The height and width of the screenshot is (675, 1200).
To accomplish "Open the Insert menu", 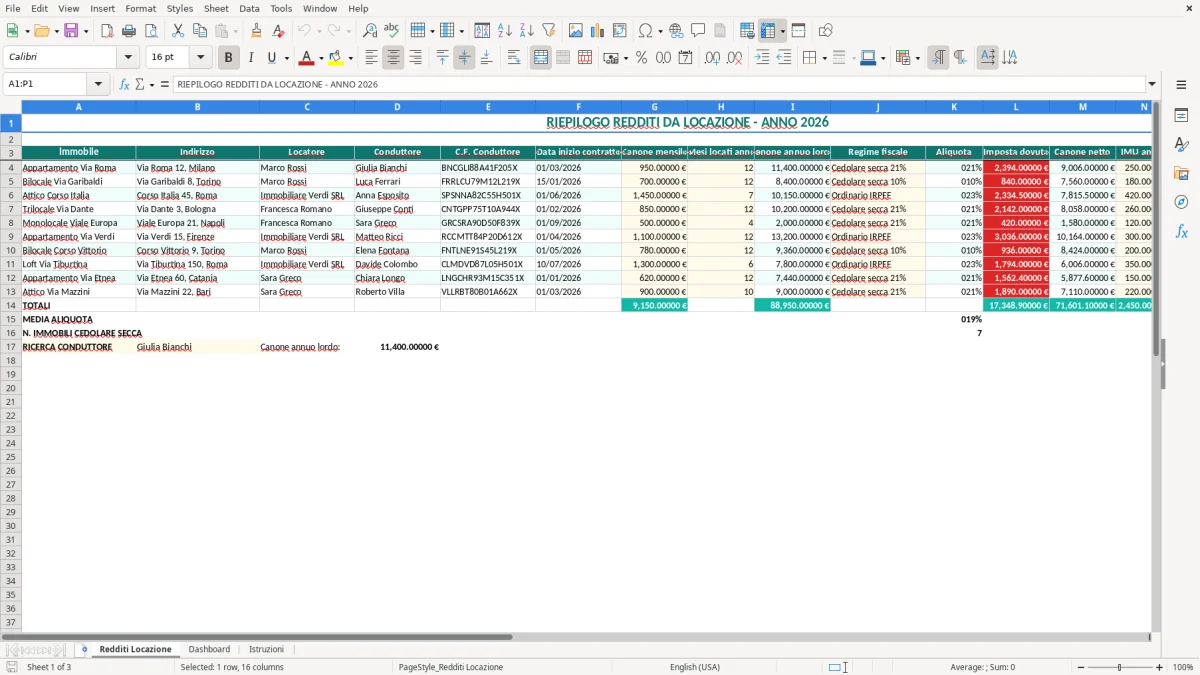I will [102, 8].
